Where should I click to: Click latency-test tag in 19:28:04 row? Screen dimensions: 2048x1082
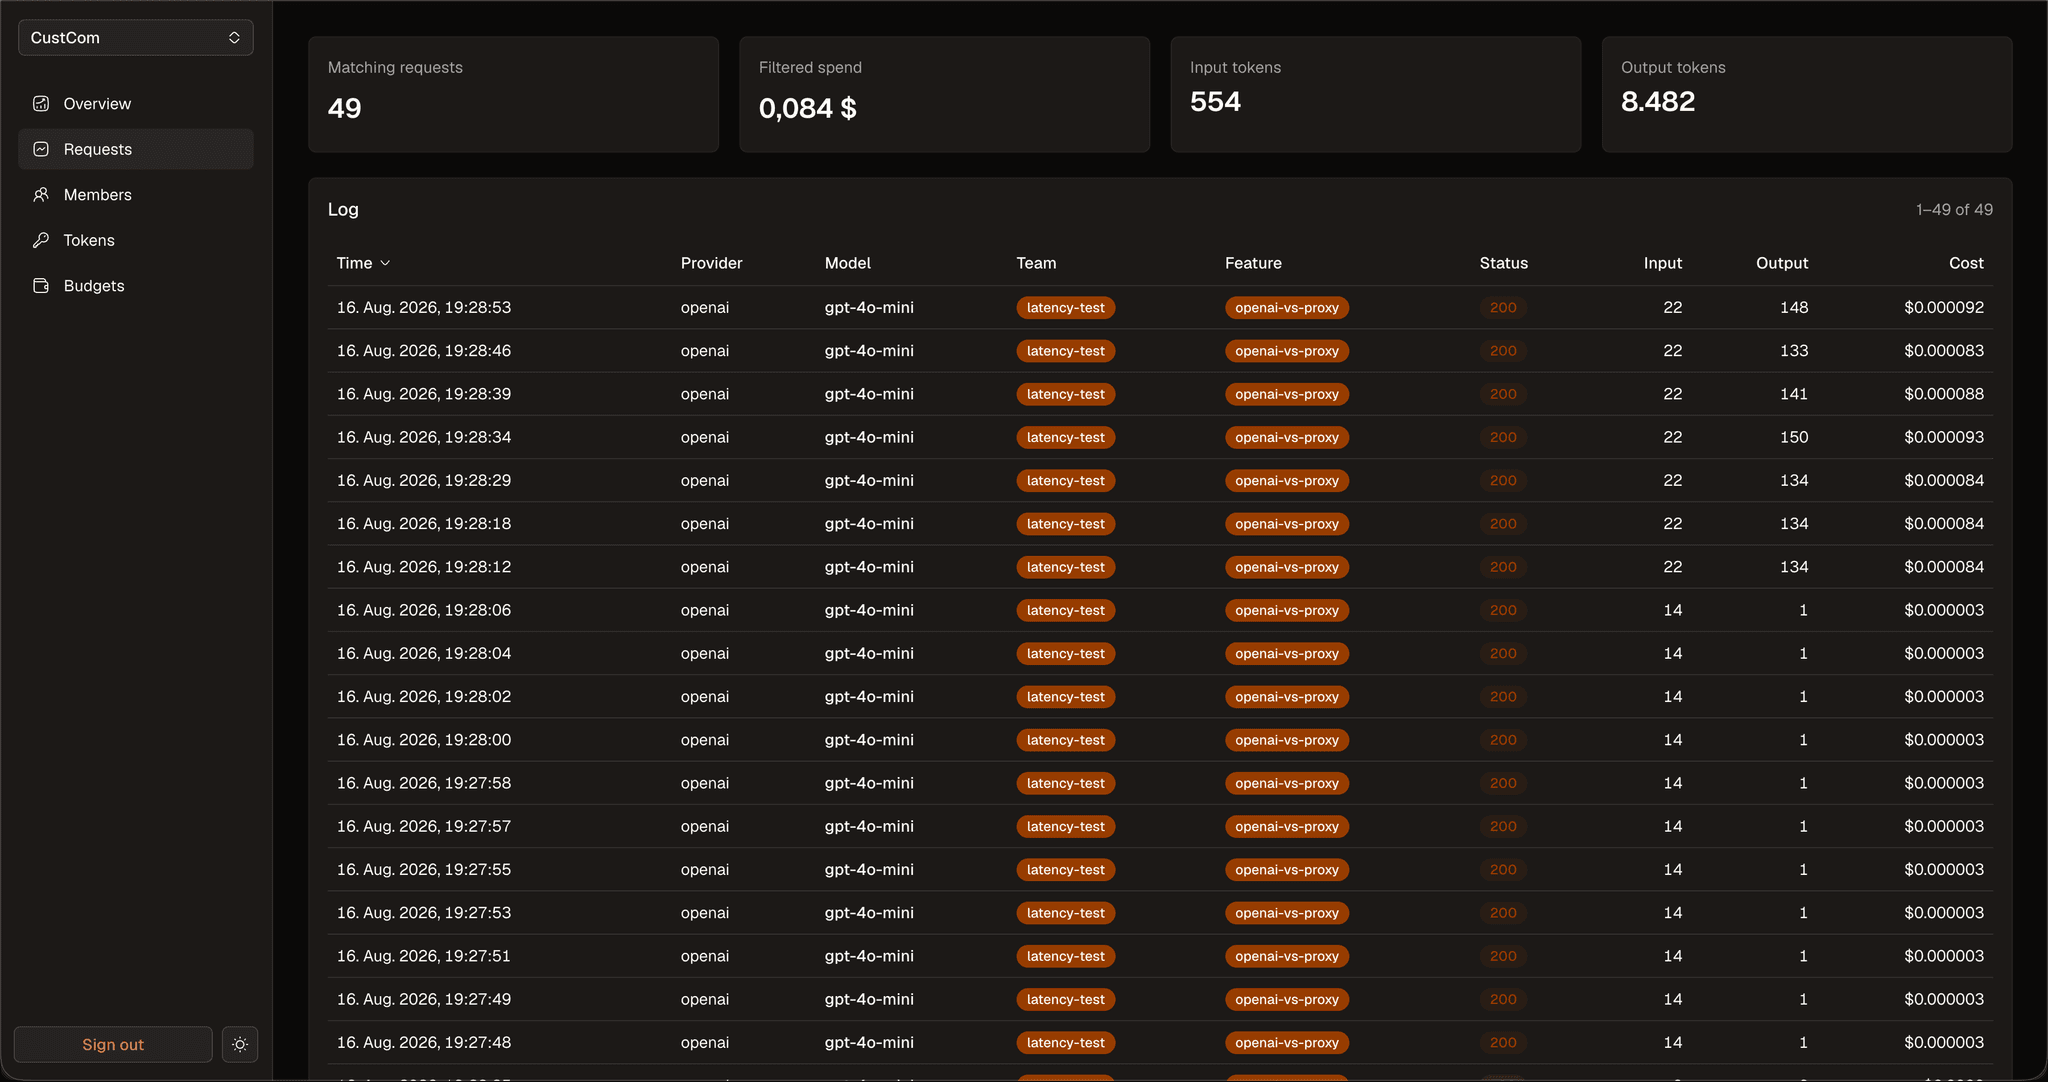[1065, 654]
